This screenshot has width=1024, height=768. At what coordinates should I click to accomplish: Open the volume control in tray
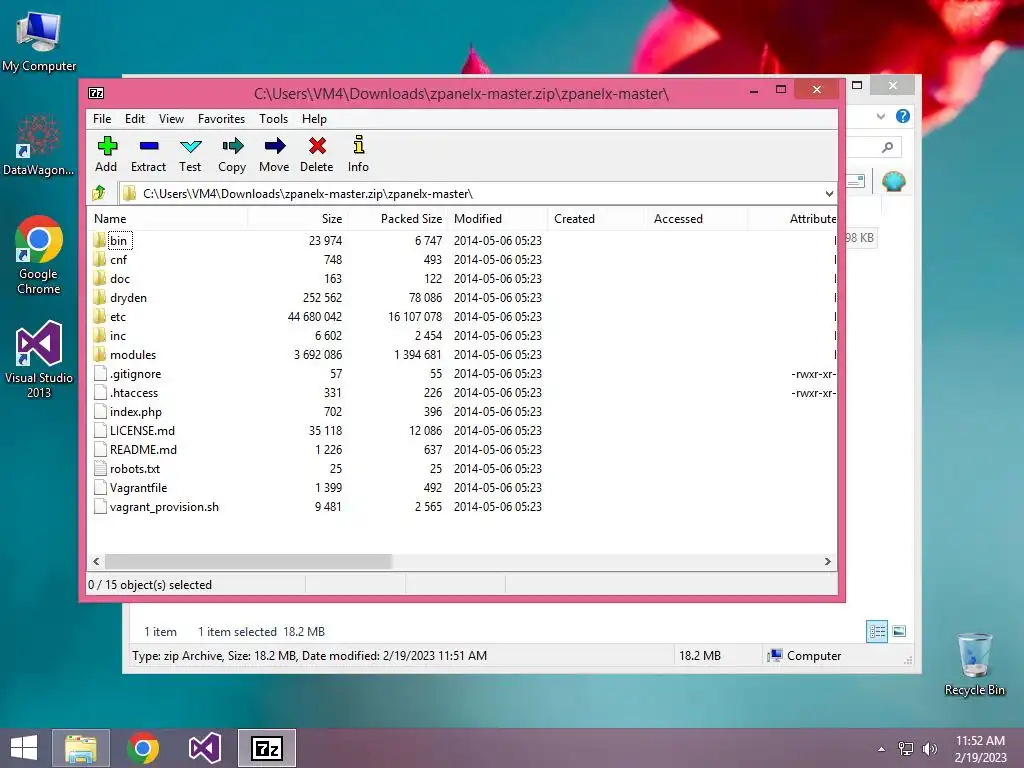click(x=929, y=748)
